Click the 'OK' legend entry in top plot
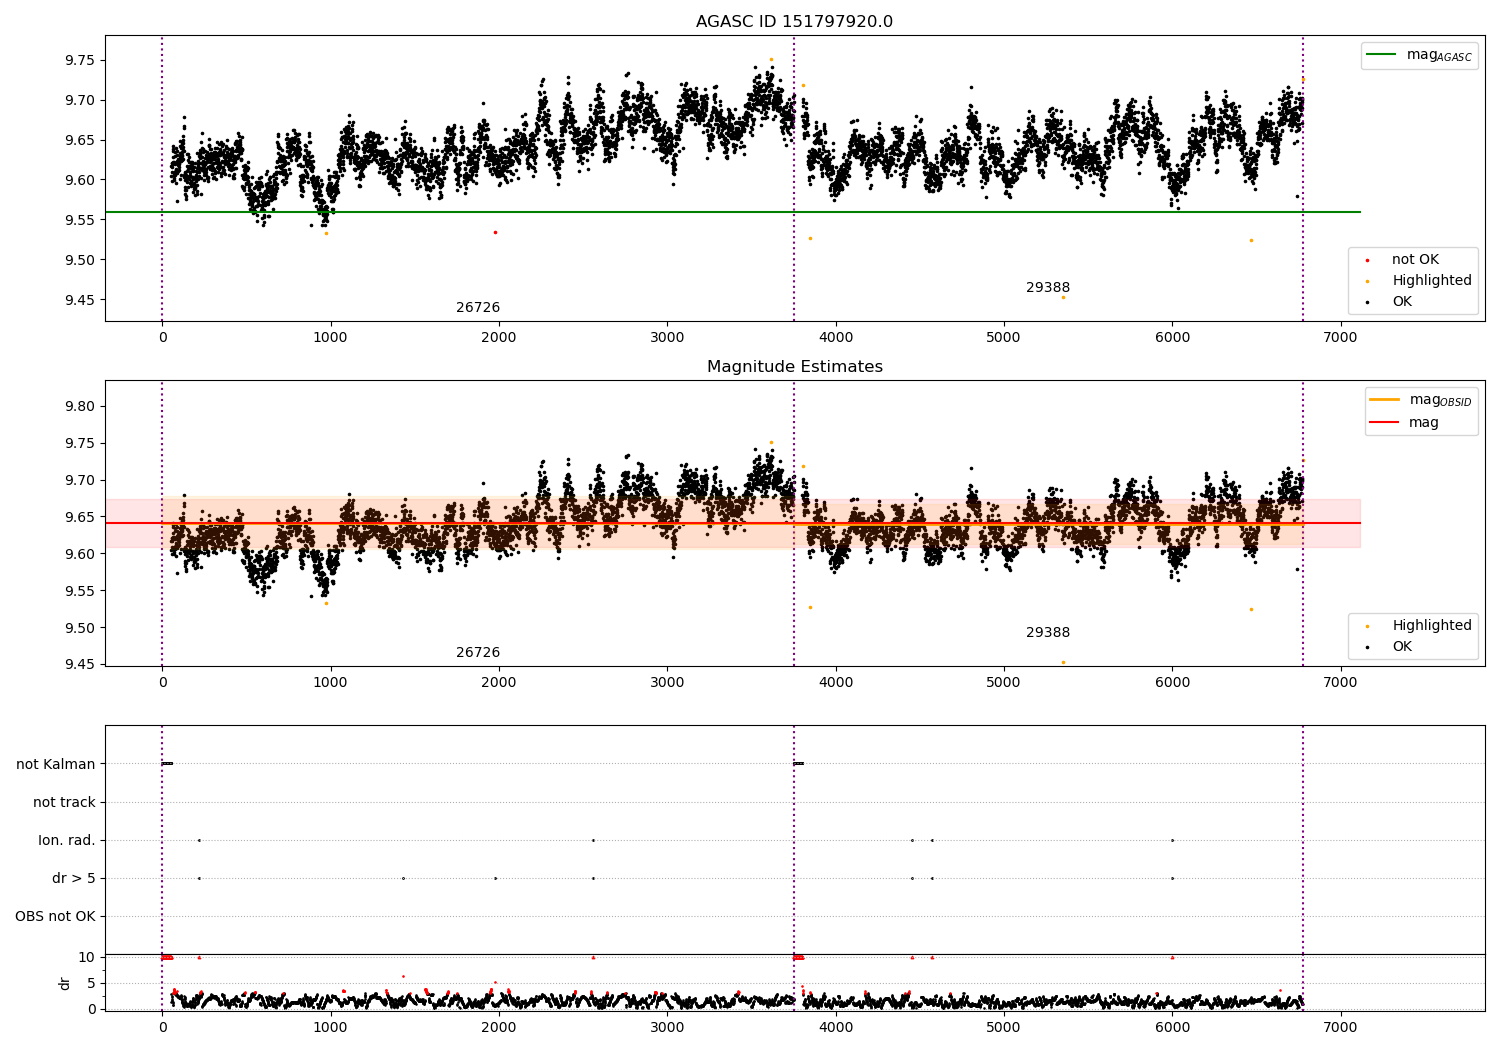 pyautogui.click(x=1389, y=302)
